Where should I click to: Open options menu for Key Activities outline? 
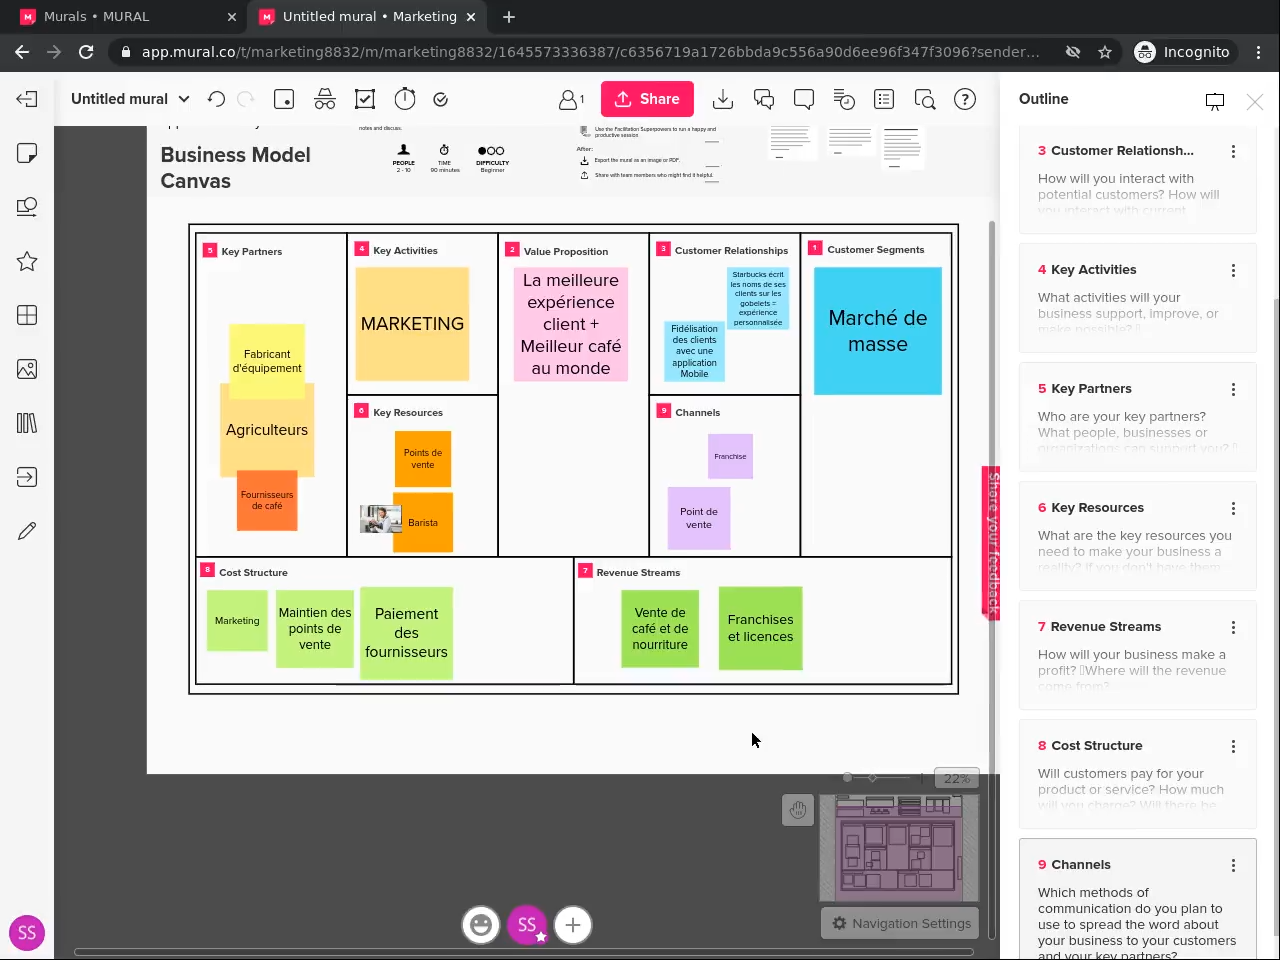pos(1233,270)
